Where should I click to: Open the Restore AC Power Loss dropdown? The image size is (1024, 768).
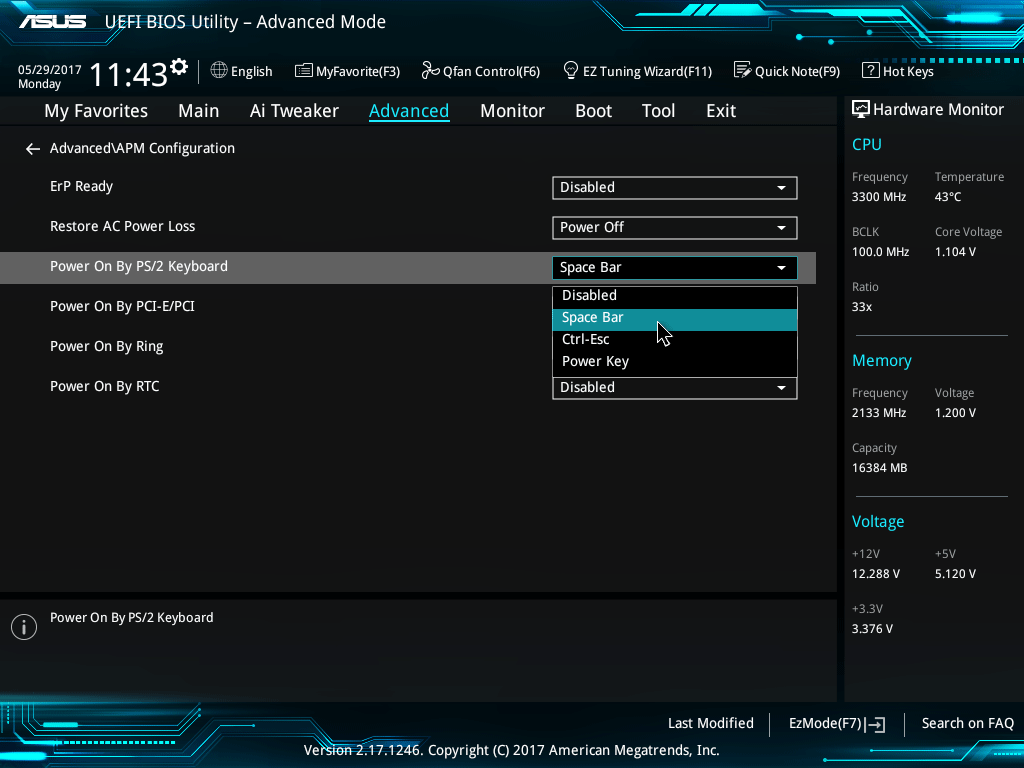pos(675,228)
